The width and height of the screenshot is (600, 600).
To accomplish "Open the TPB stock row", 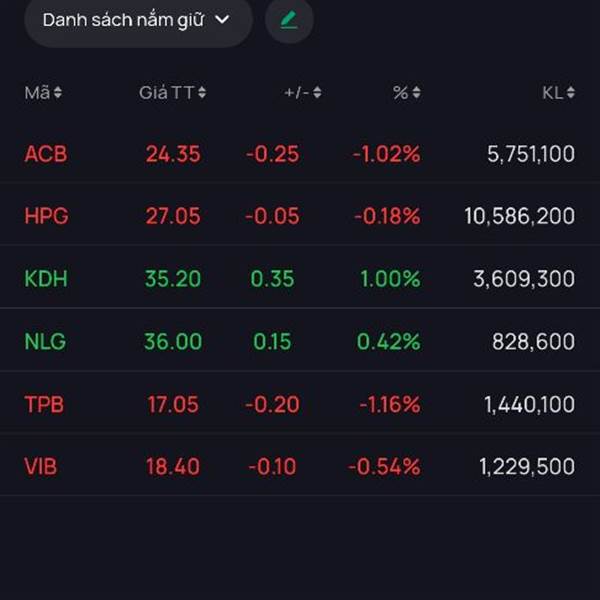I will [x=45, y=404].
